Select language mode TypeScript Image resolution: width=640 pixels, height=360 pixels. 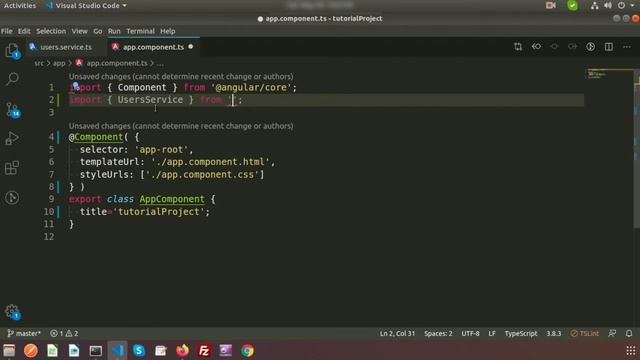[x=521, y=333]
